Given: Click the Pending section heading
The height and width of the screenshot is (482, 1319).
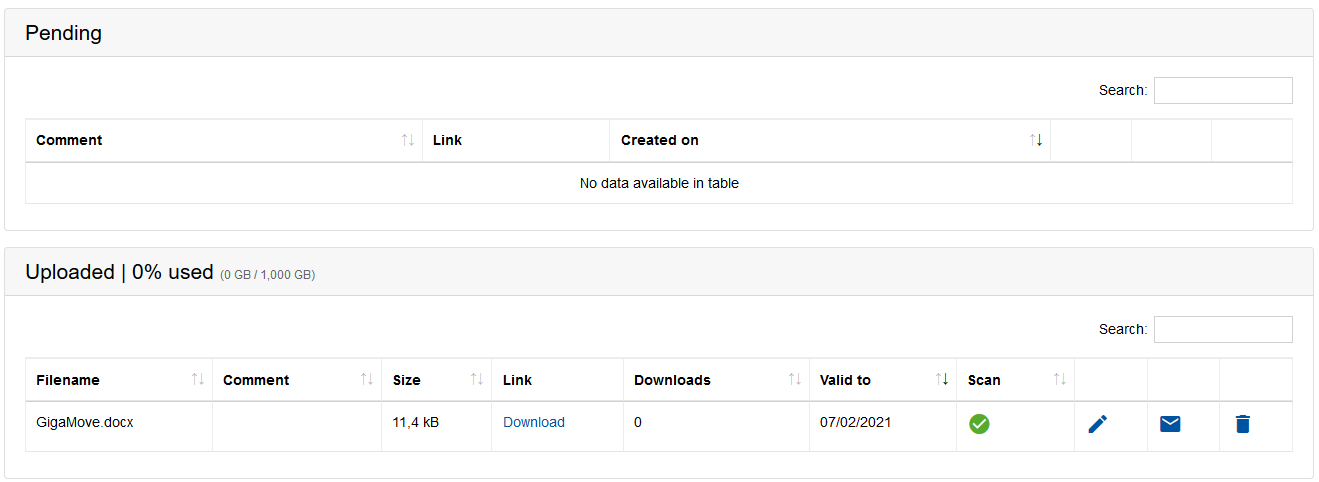Looking at the screenshot, I should click(x=64, y=33).
